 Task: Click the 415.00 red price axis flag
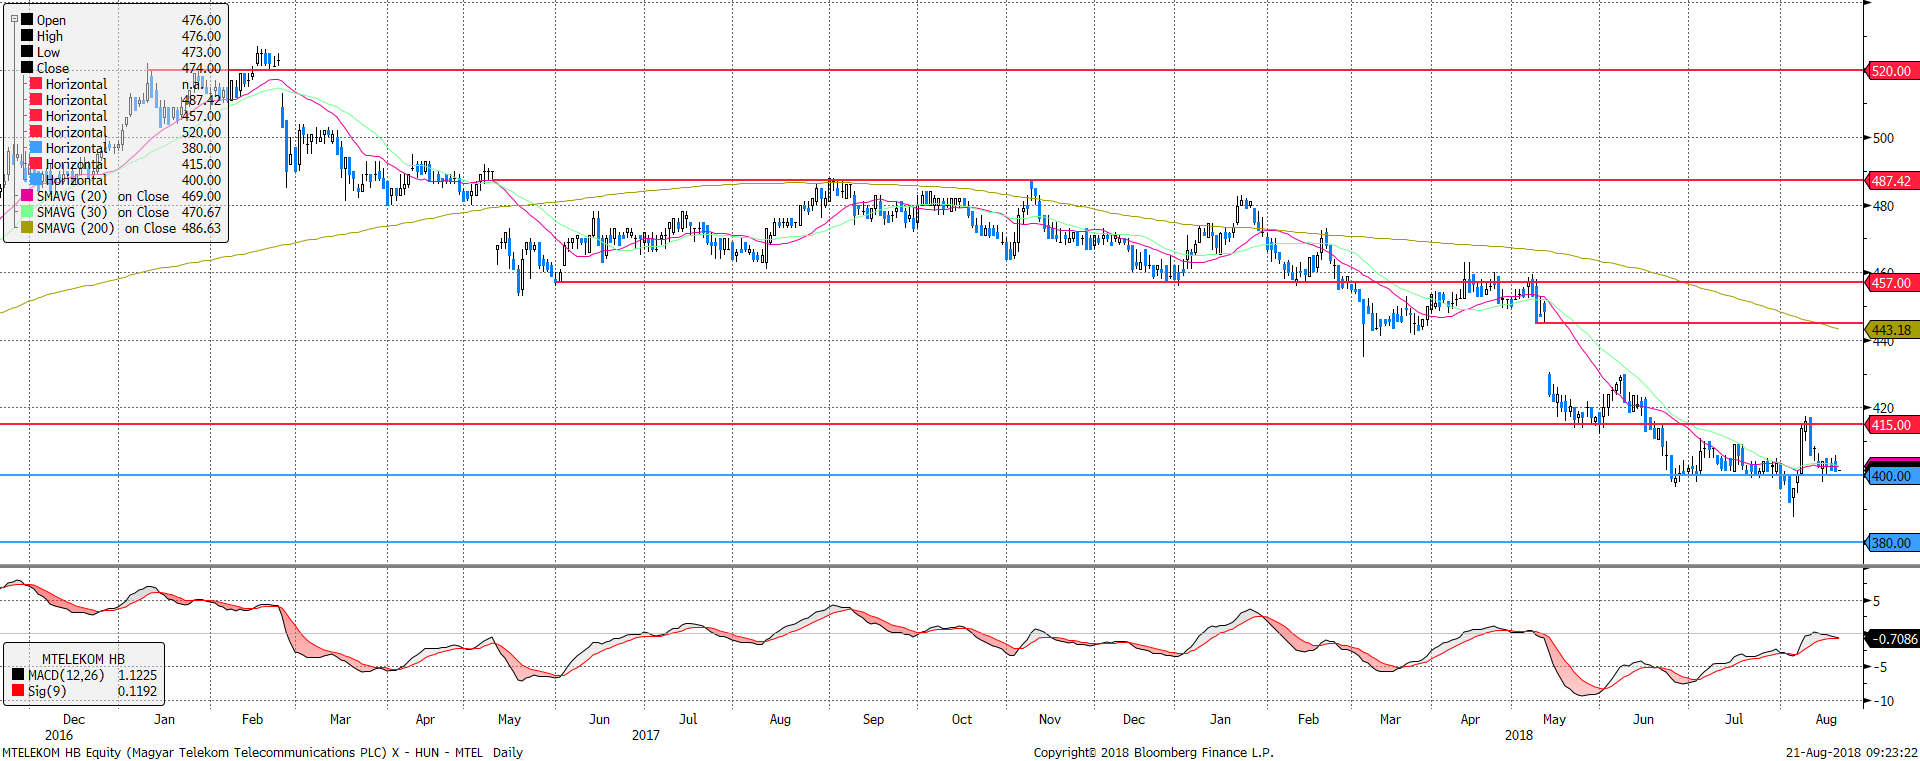click(x=1891, y=425)
